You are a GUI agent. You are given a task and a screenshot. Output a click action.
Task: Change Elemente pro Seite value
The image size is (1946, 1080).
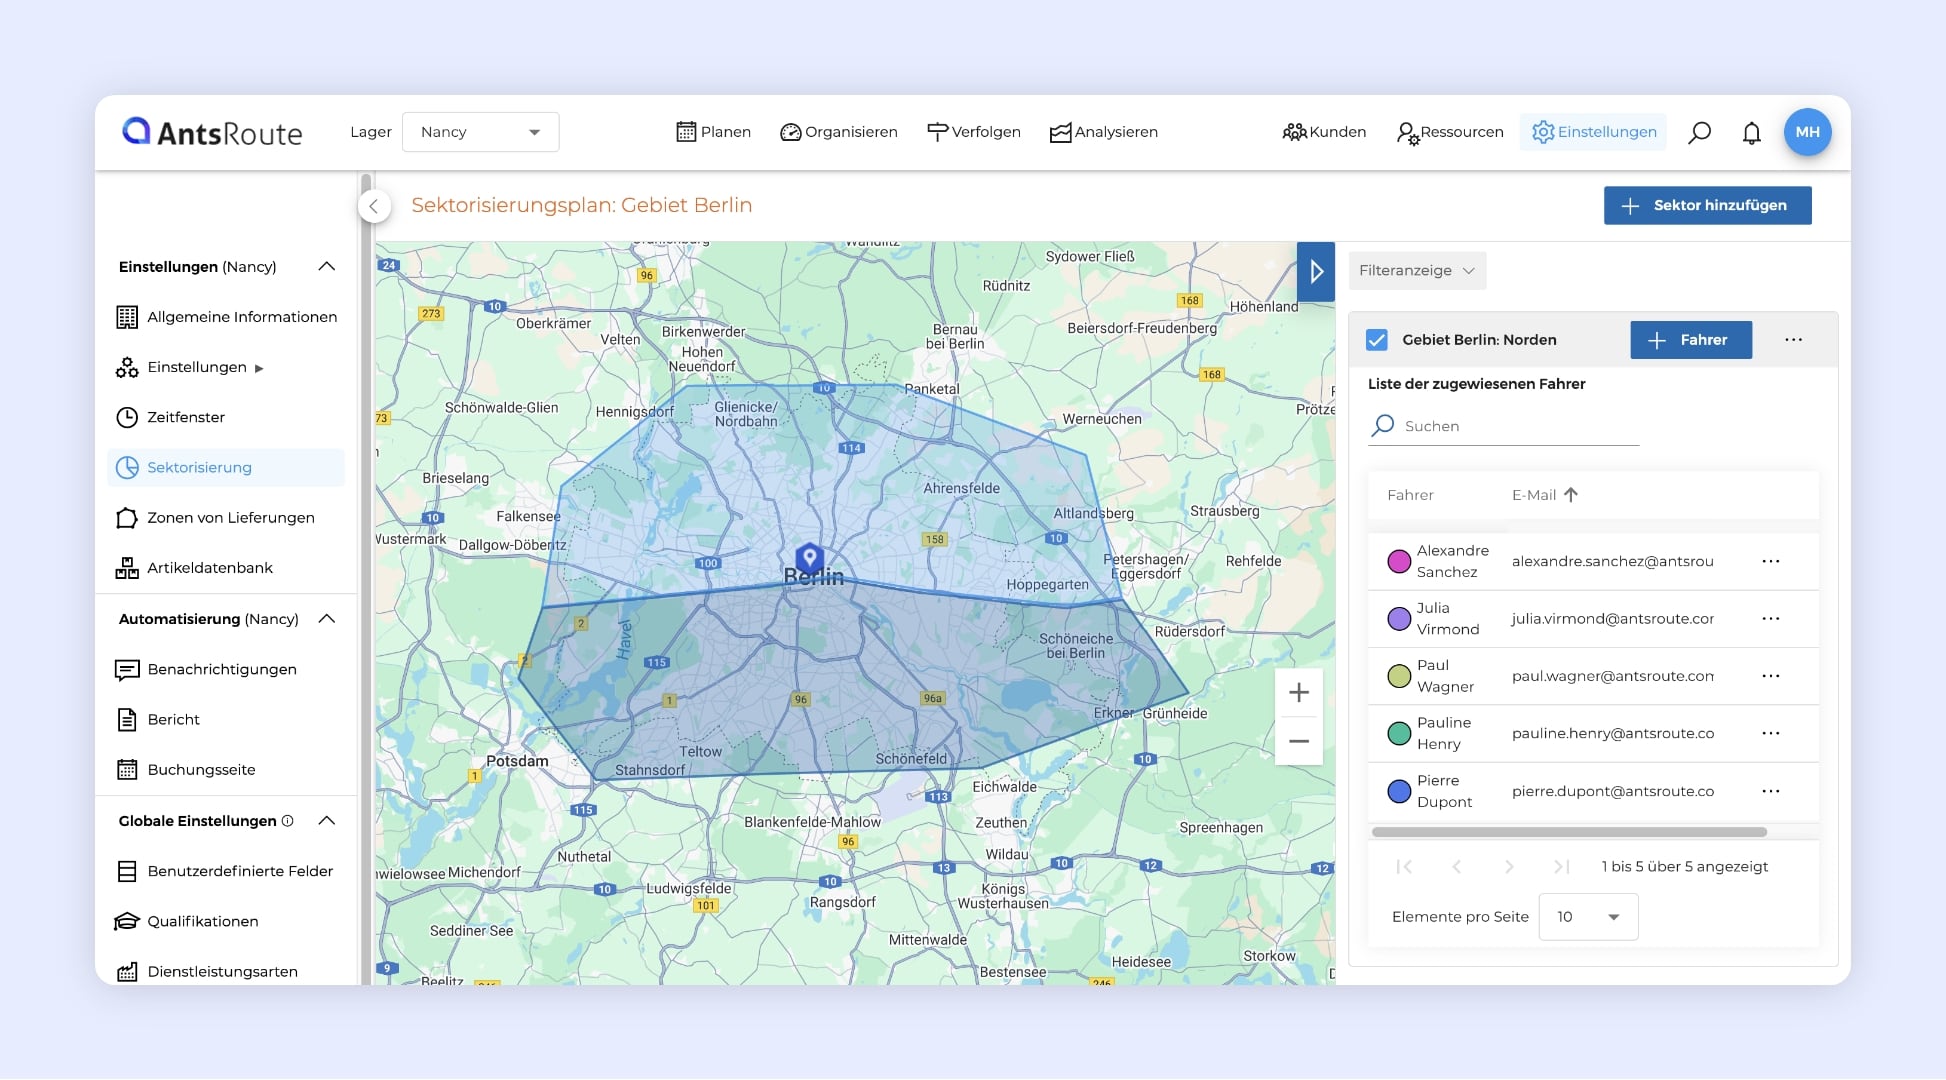tap(1588, 916)
